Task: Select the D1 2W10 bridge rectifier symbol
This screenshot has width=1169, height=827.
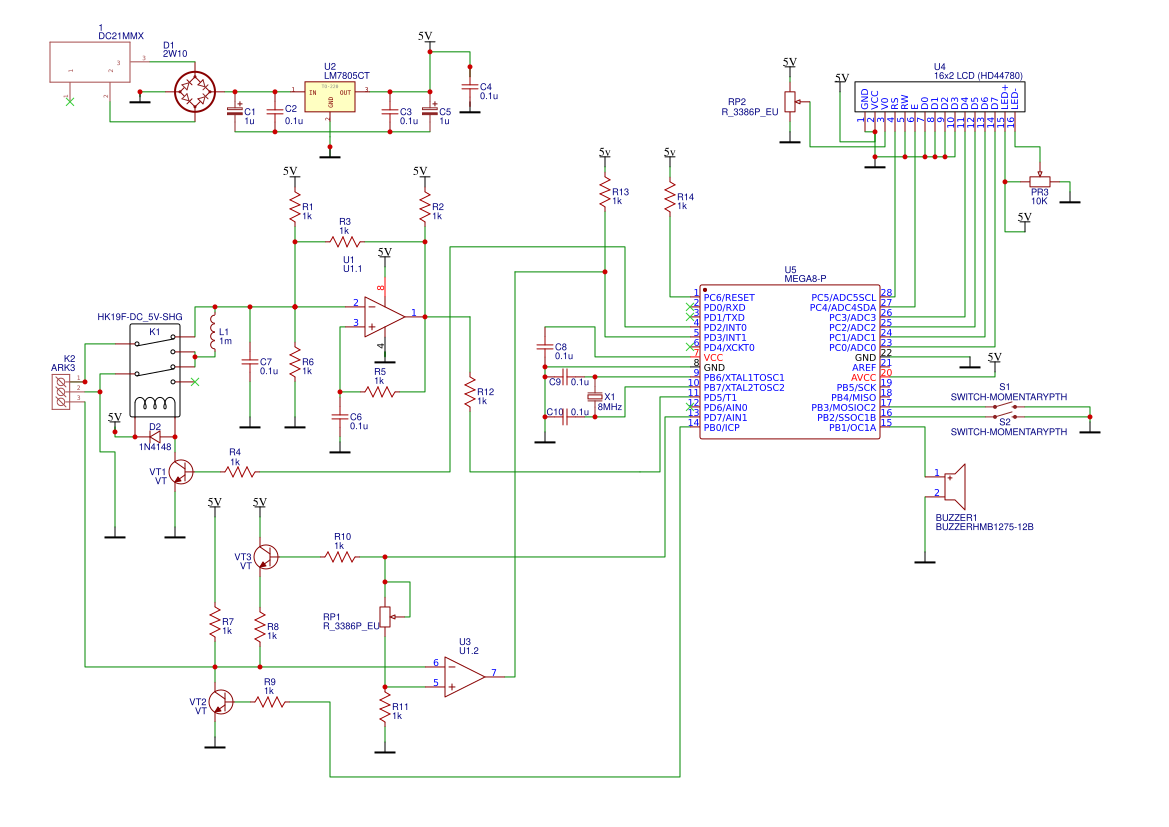Action: point(195,92)
